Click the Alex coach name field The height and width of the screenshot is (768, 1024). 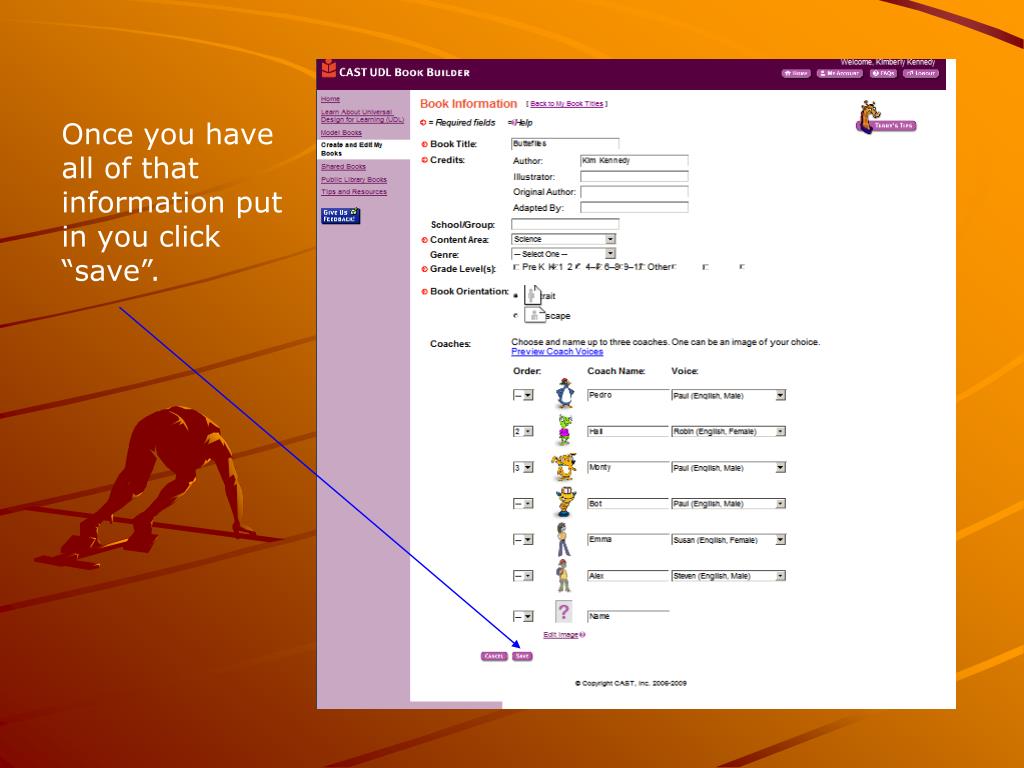click(628, 576)
